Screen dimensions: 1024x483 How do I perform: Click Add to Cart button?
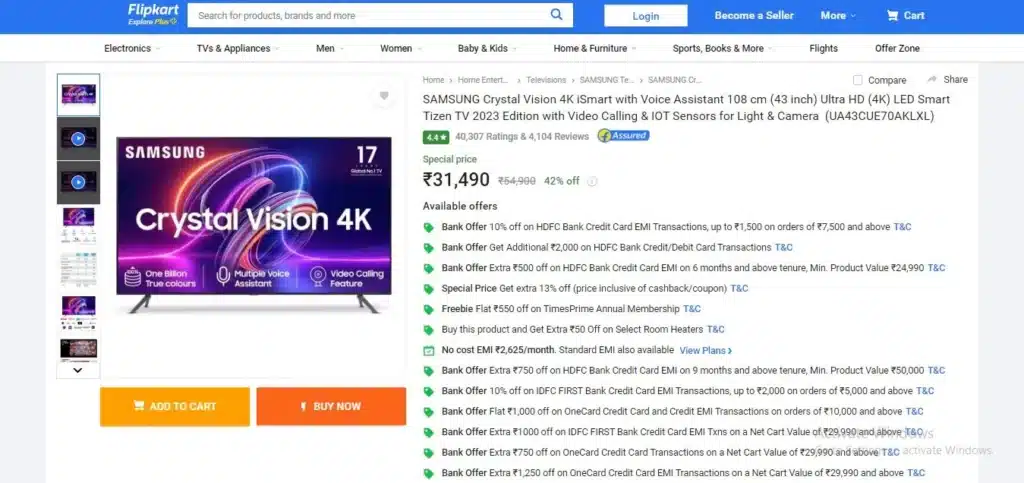(175, 406)
